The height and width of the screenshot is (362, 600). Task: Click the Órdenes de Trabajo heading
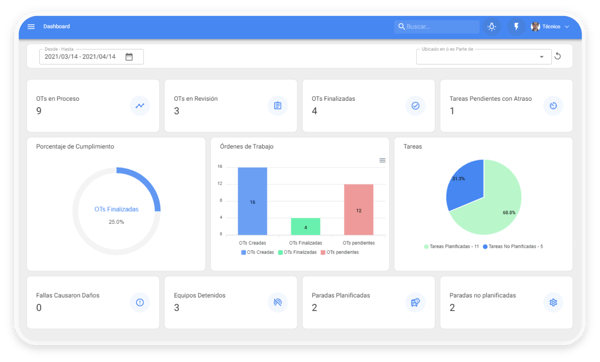click(x=247, y=147)
